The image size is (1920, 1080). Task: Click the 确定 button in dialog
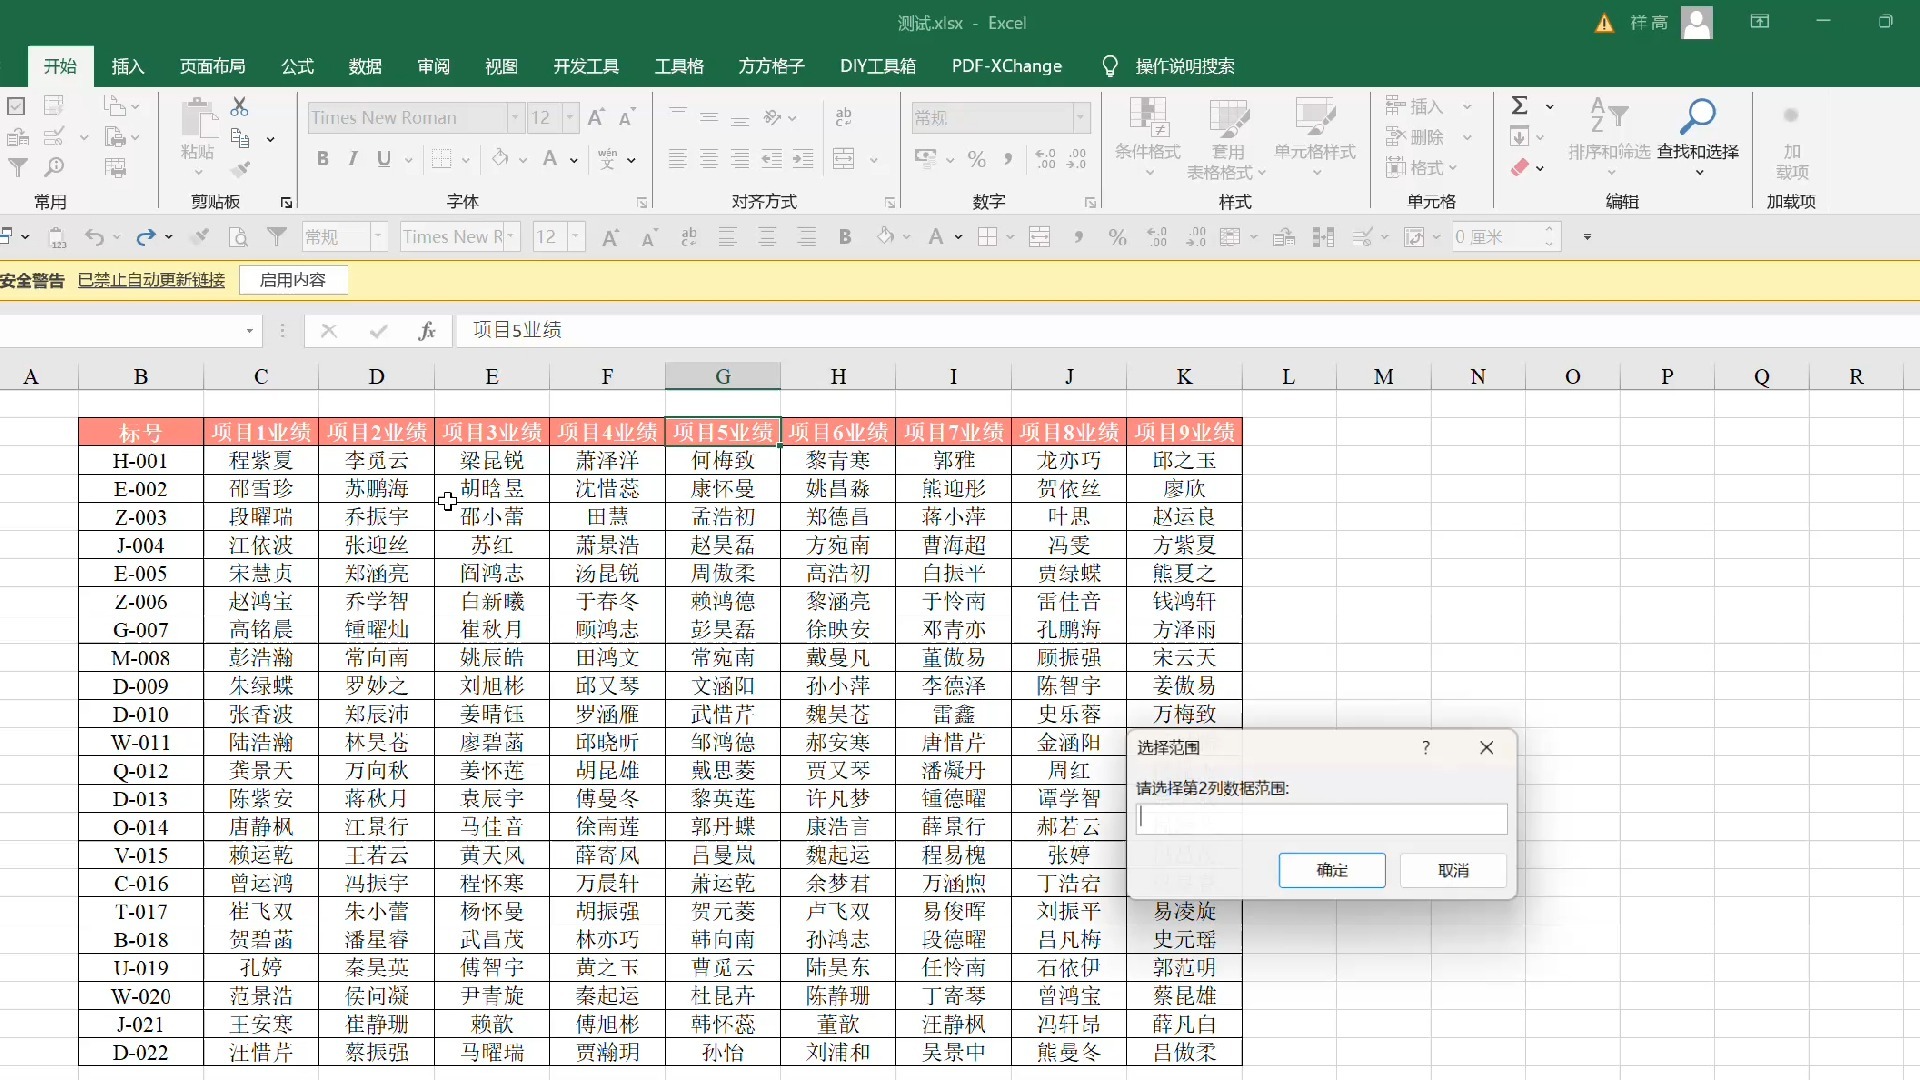pos(1331,870)
